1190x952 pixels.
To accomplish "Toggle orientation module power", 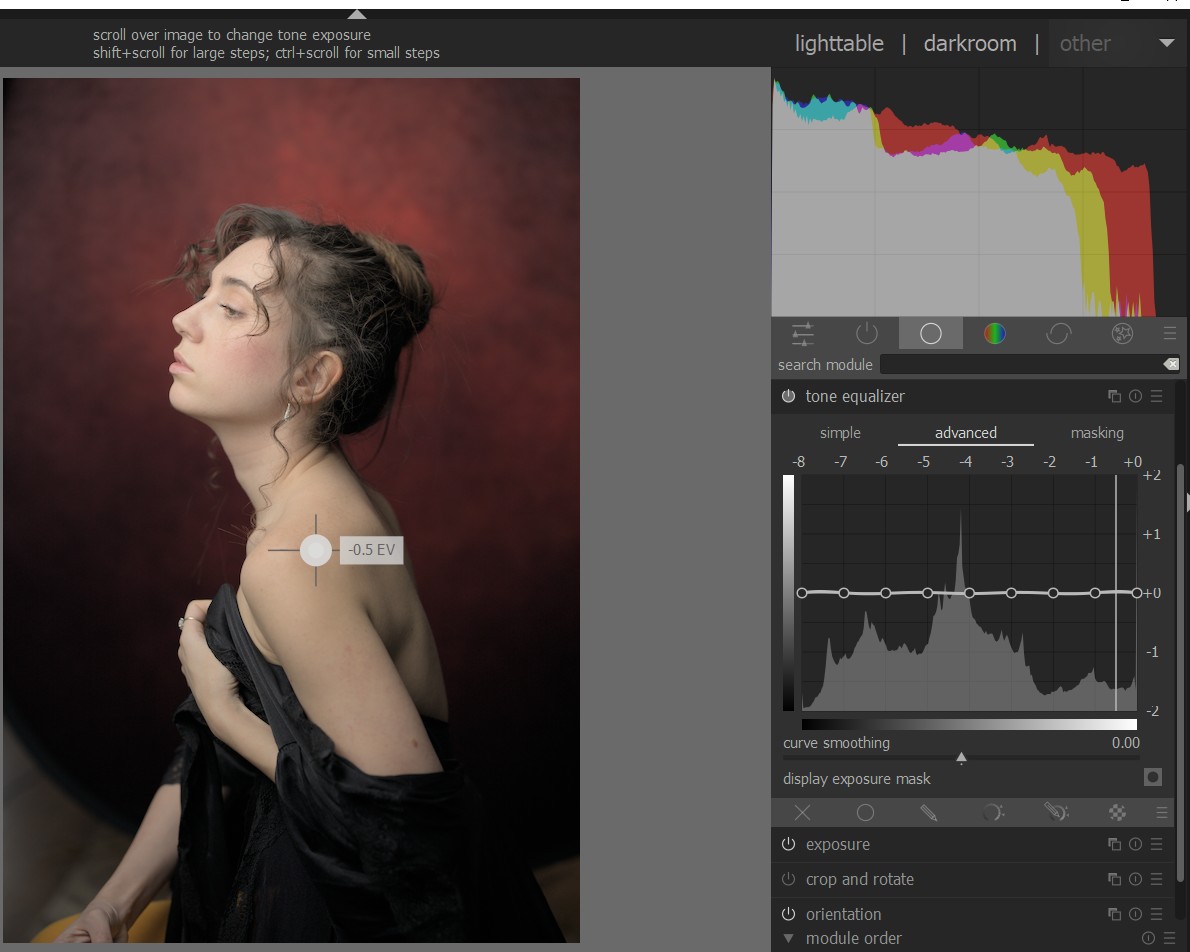I will pyautogui.click(x=789, y=914).
